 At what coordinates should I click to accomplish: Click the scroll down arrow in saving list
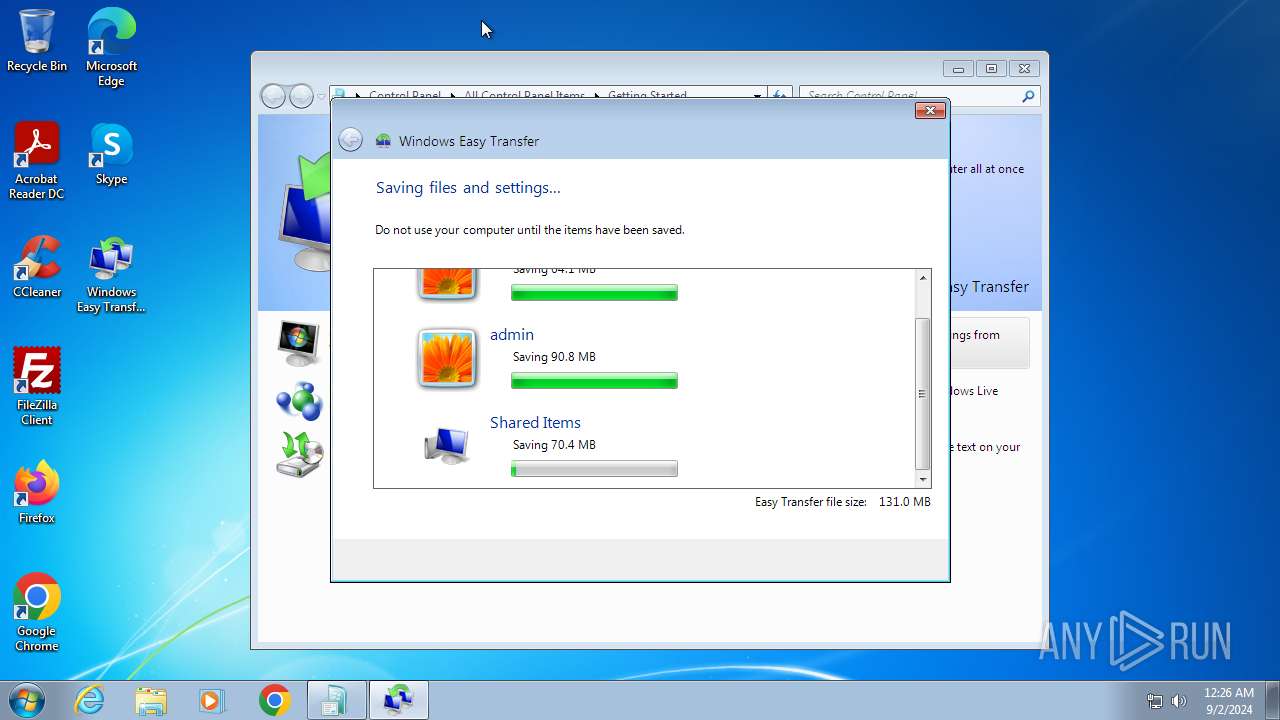(x=922, y=480)
